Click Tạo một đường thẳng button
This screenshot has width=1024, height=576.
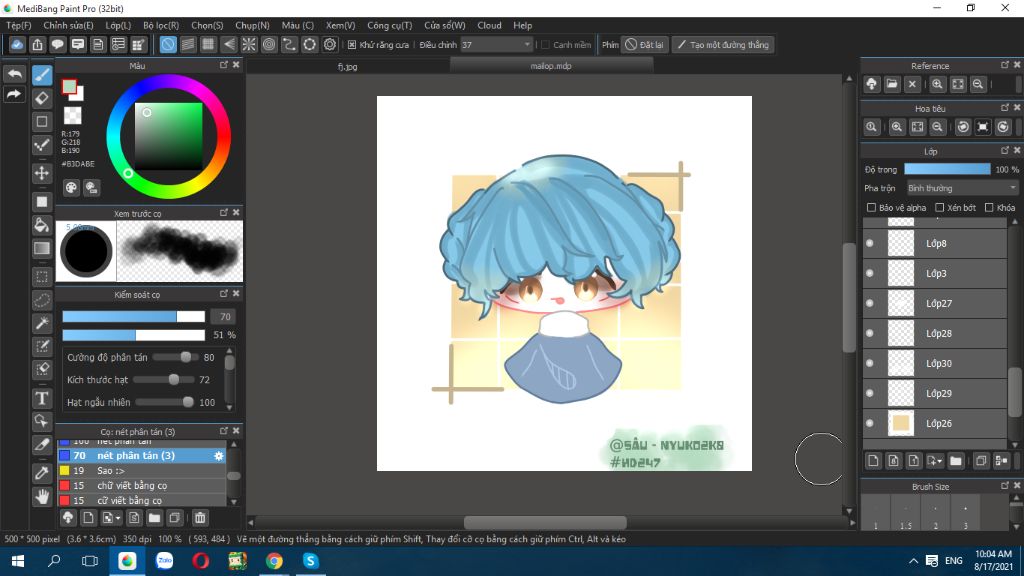[723, 44]
